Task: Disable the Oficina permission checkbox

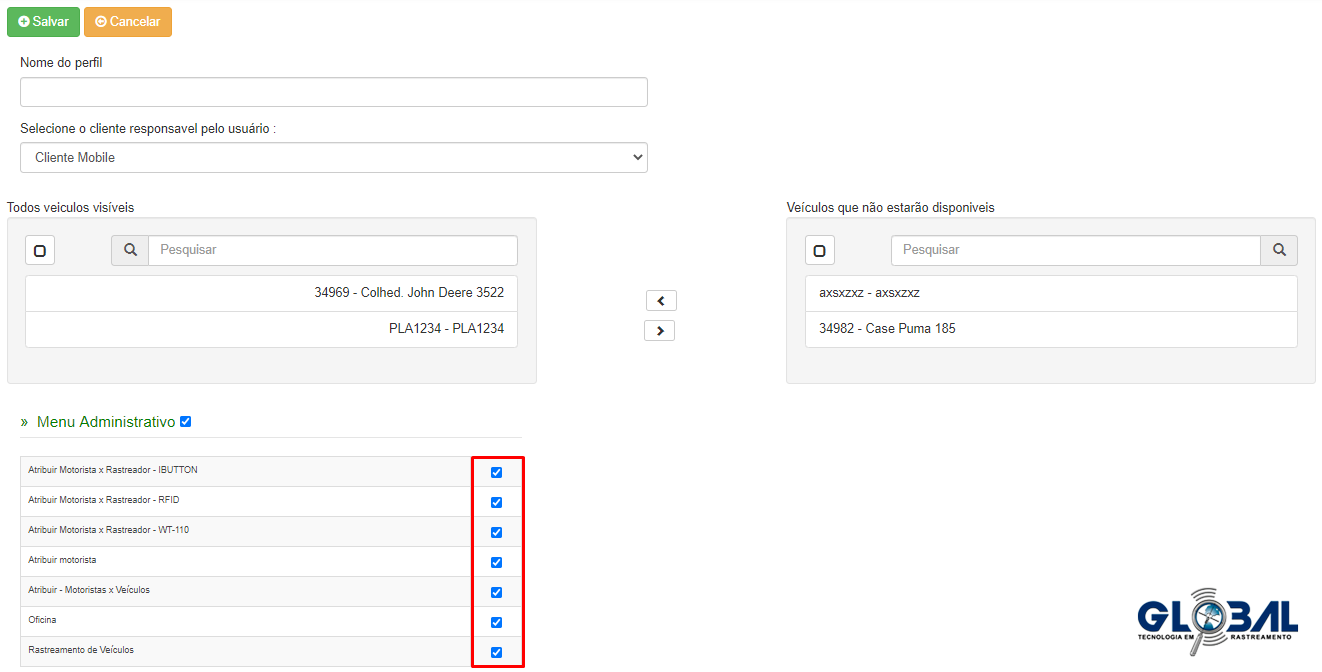Action: point(496,622)
